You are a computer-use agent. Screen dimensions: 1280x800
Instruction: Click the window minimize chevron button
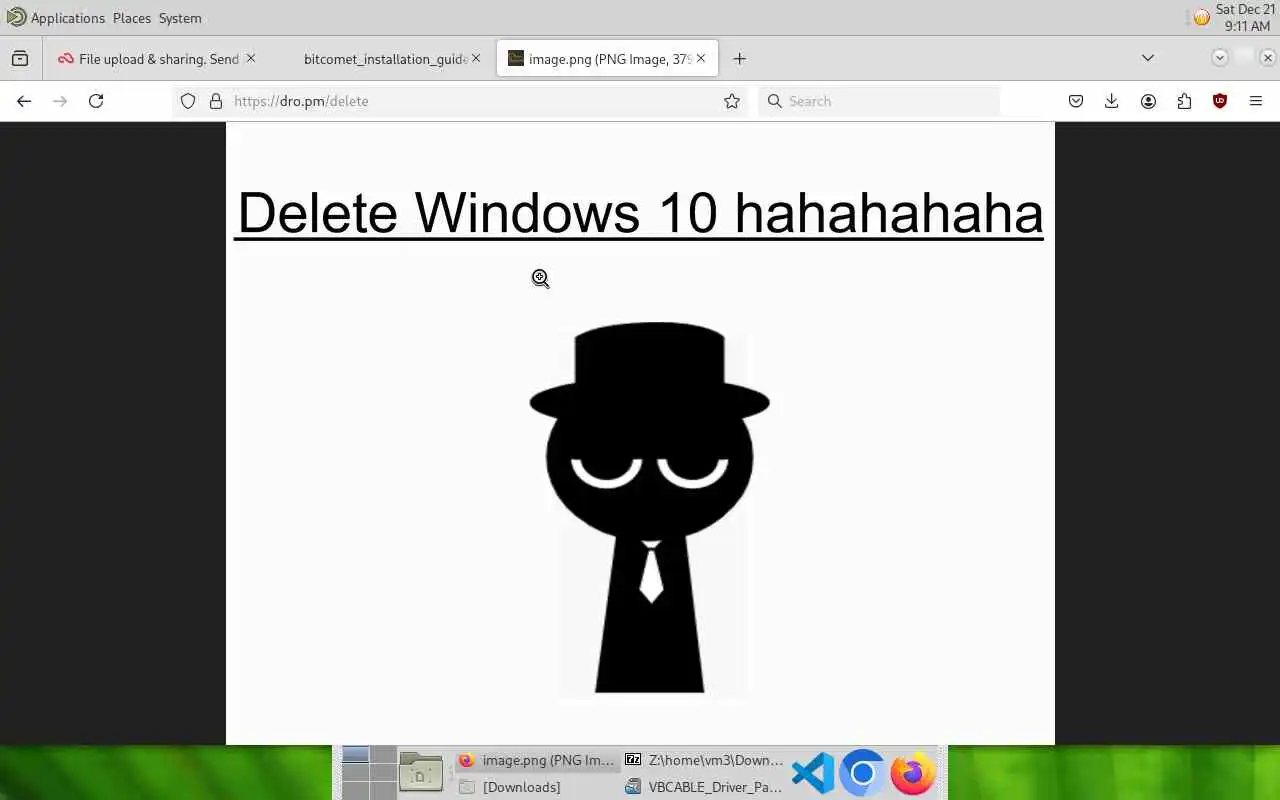click(1220, 58)
